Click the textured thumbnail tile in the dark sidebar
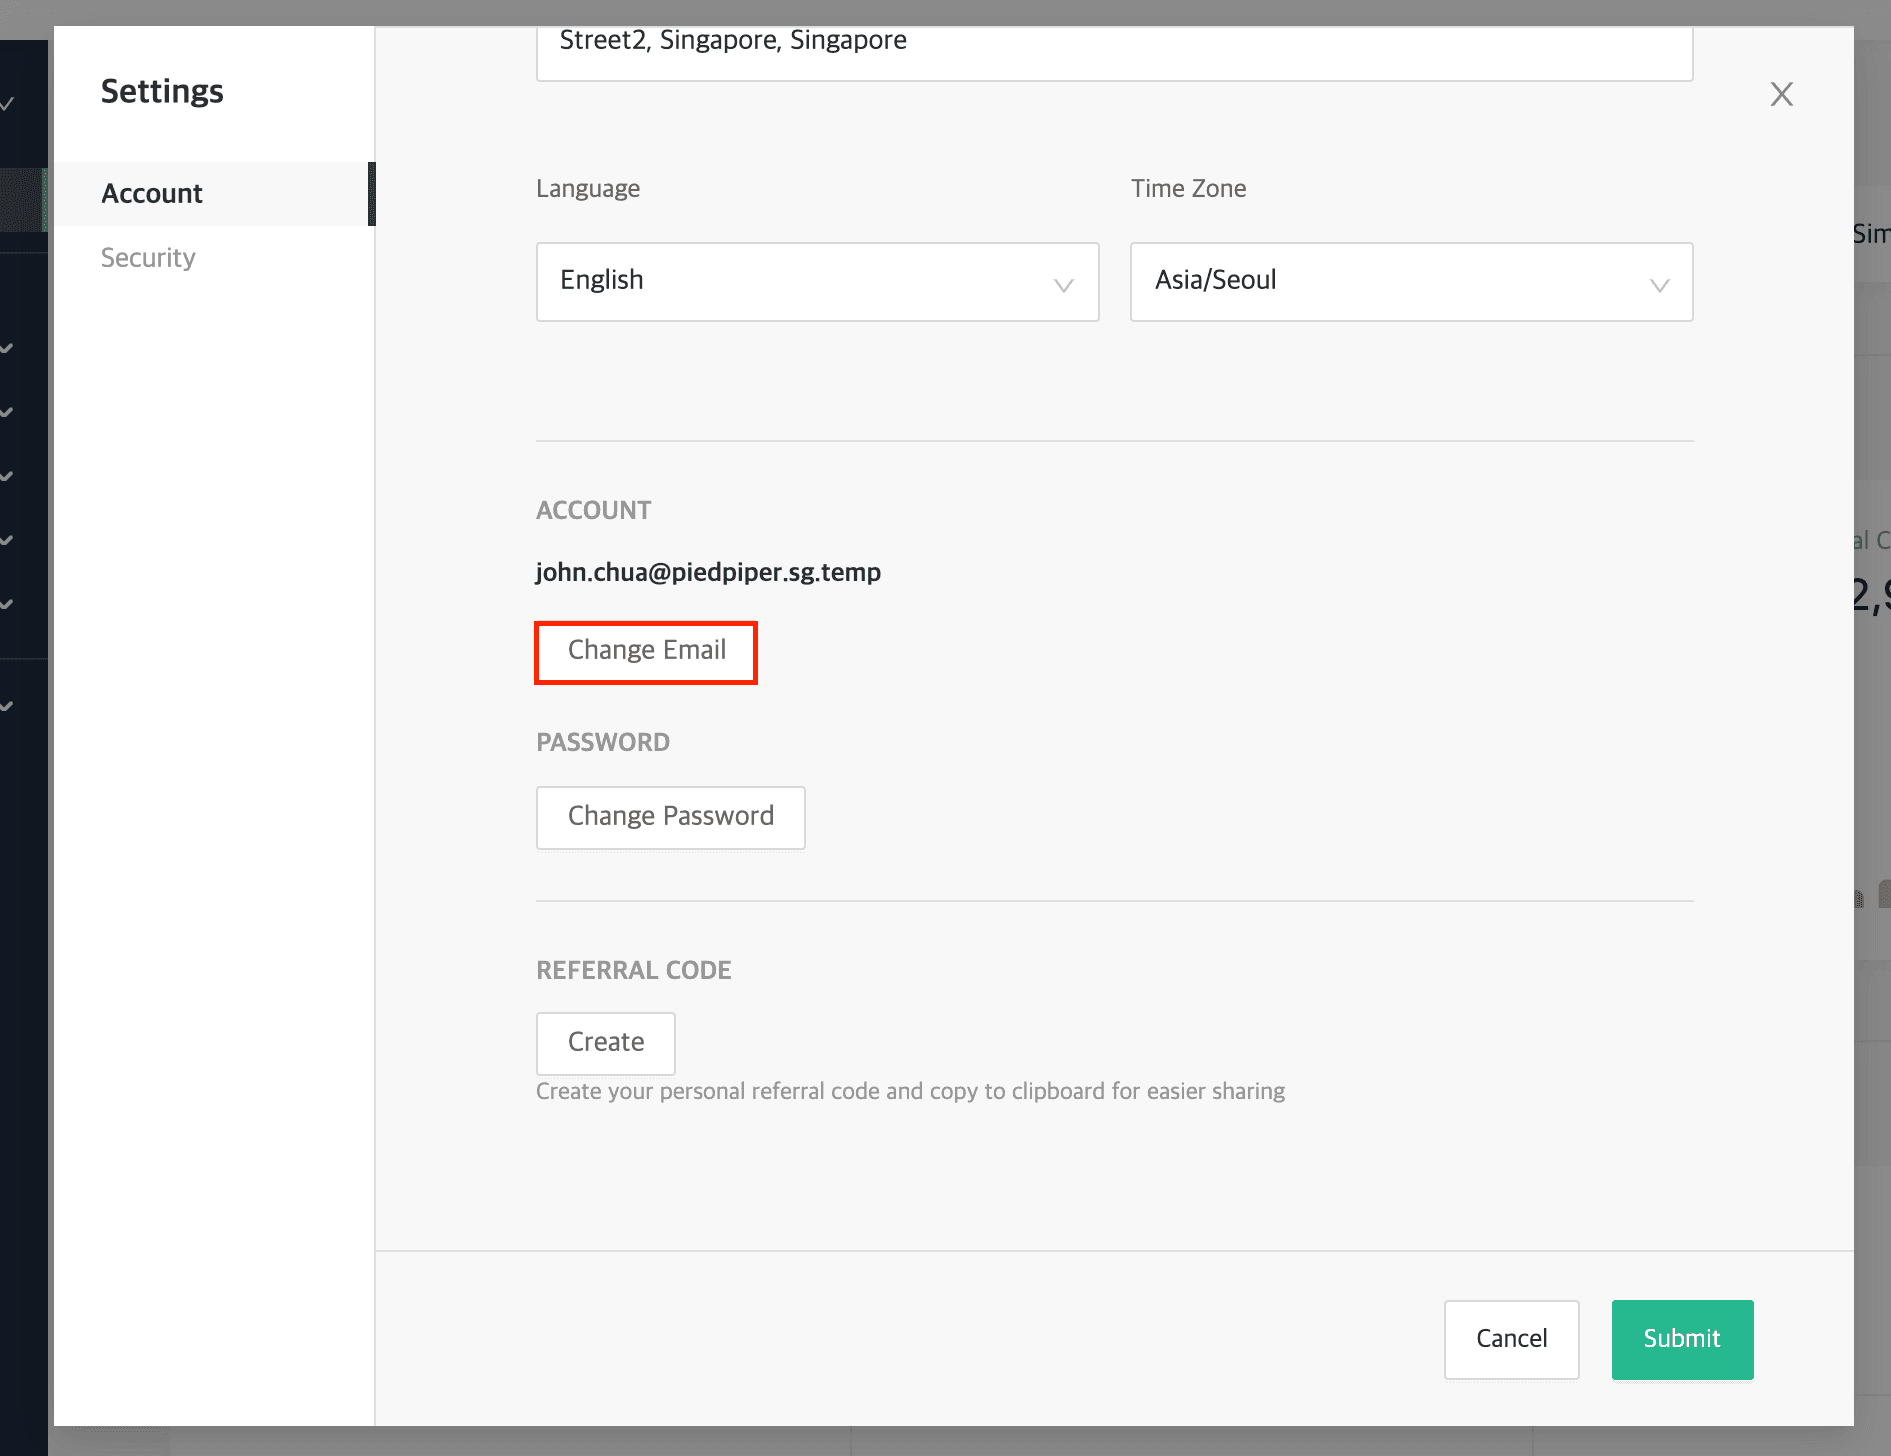Screen dimensions: 1891x1456 (x=22, y=200)
